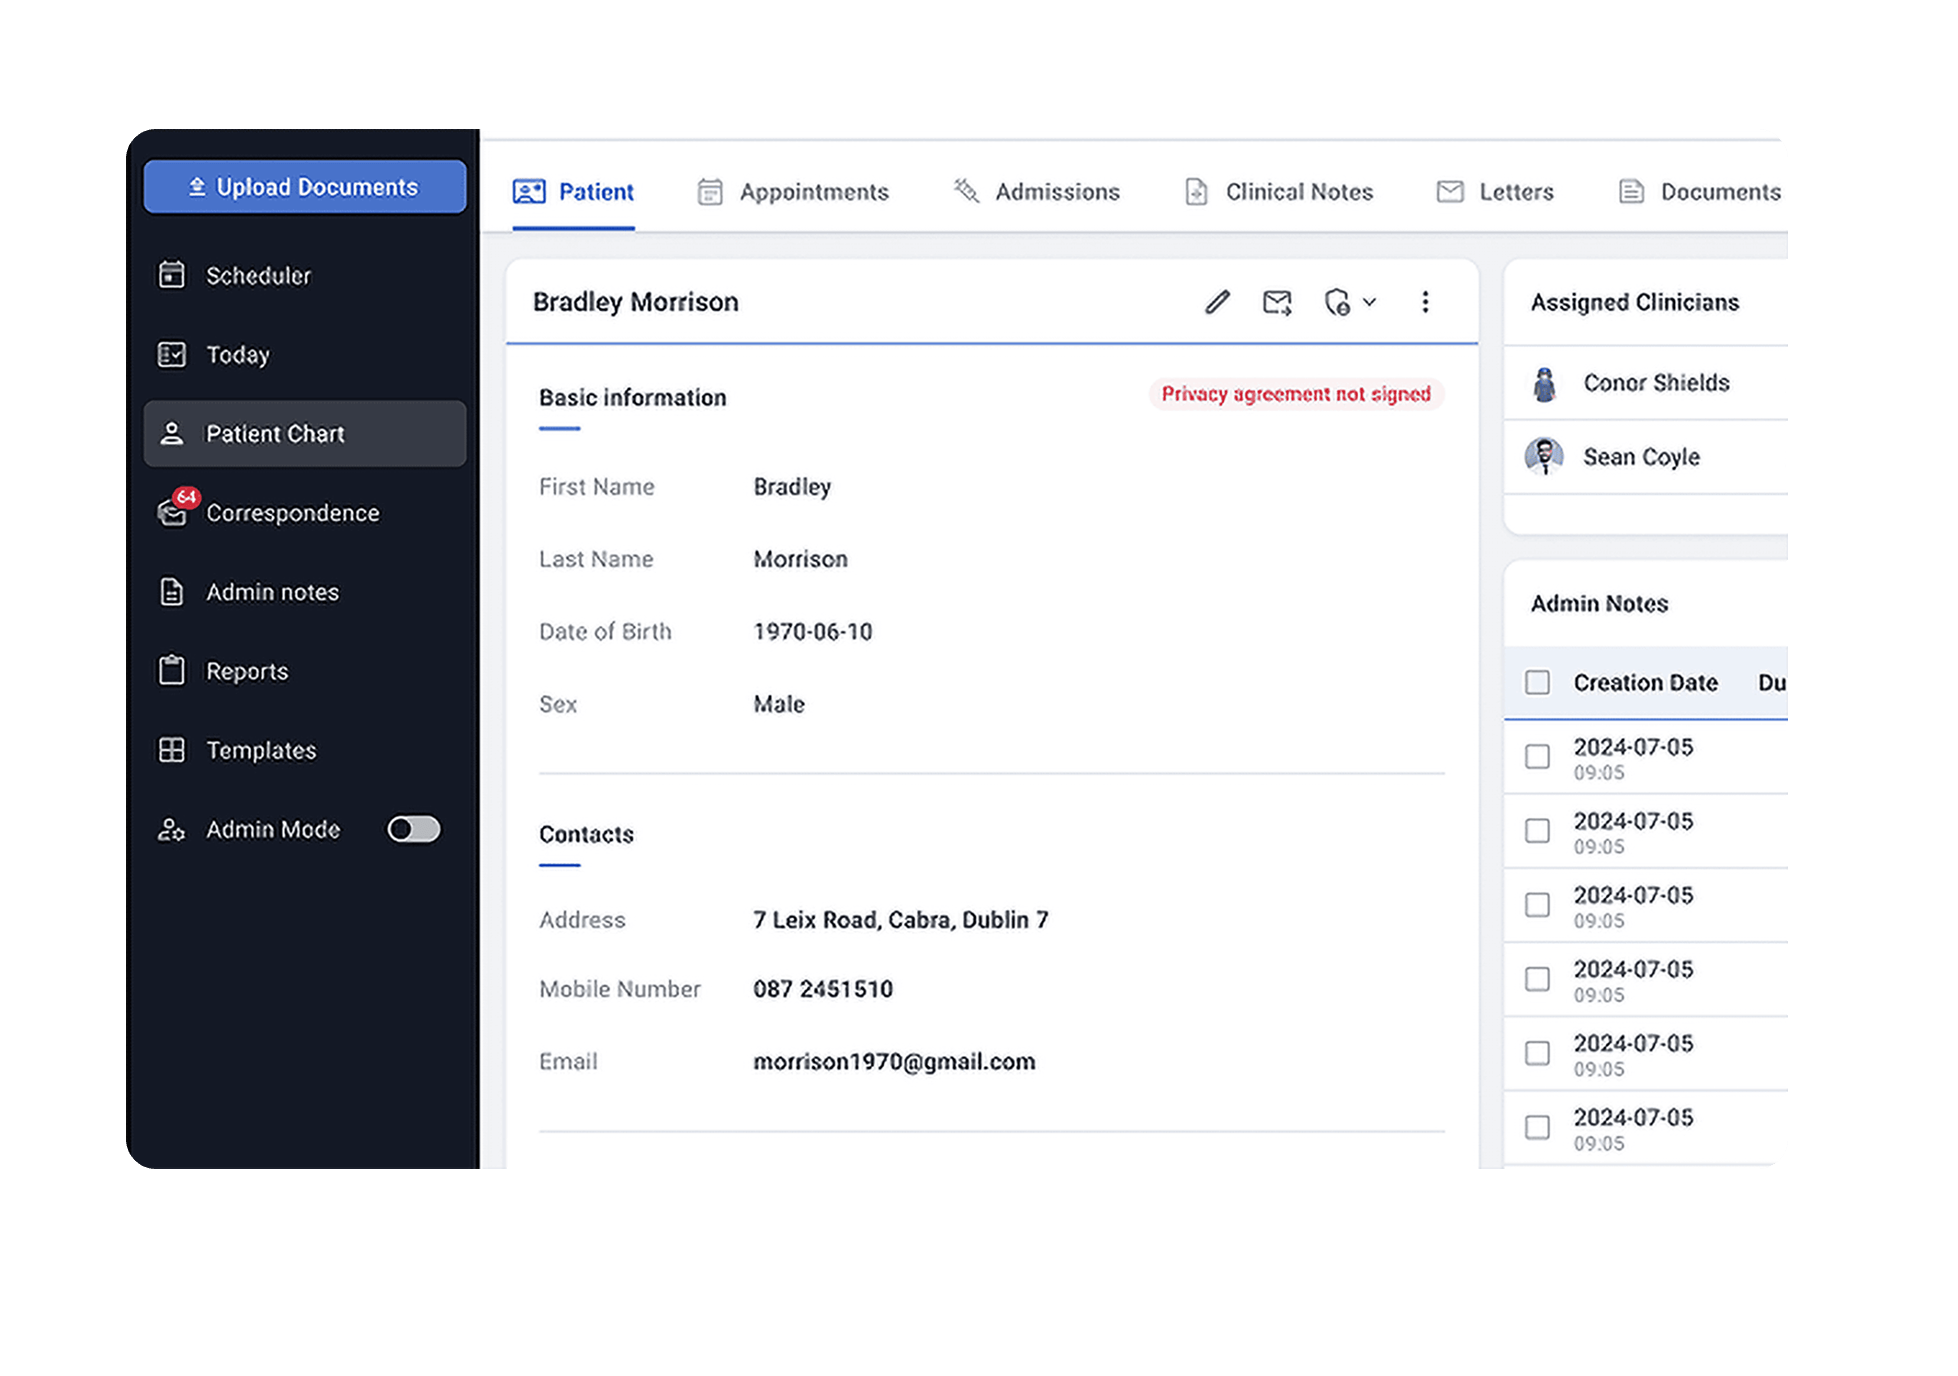Enable Admin Mode toggle
Screen dimensions: 1958x1376
point(412,829)
